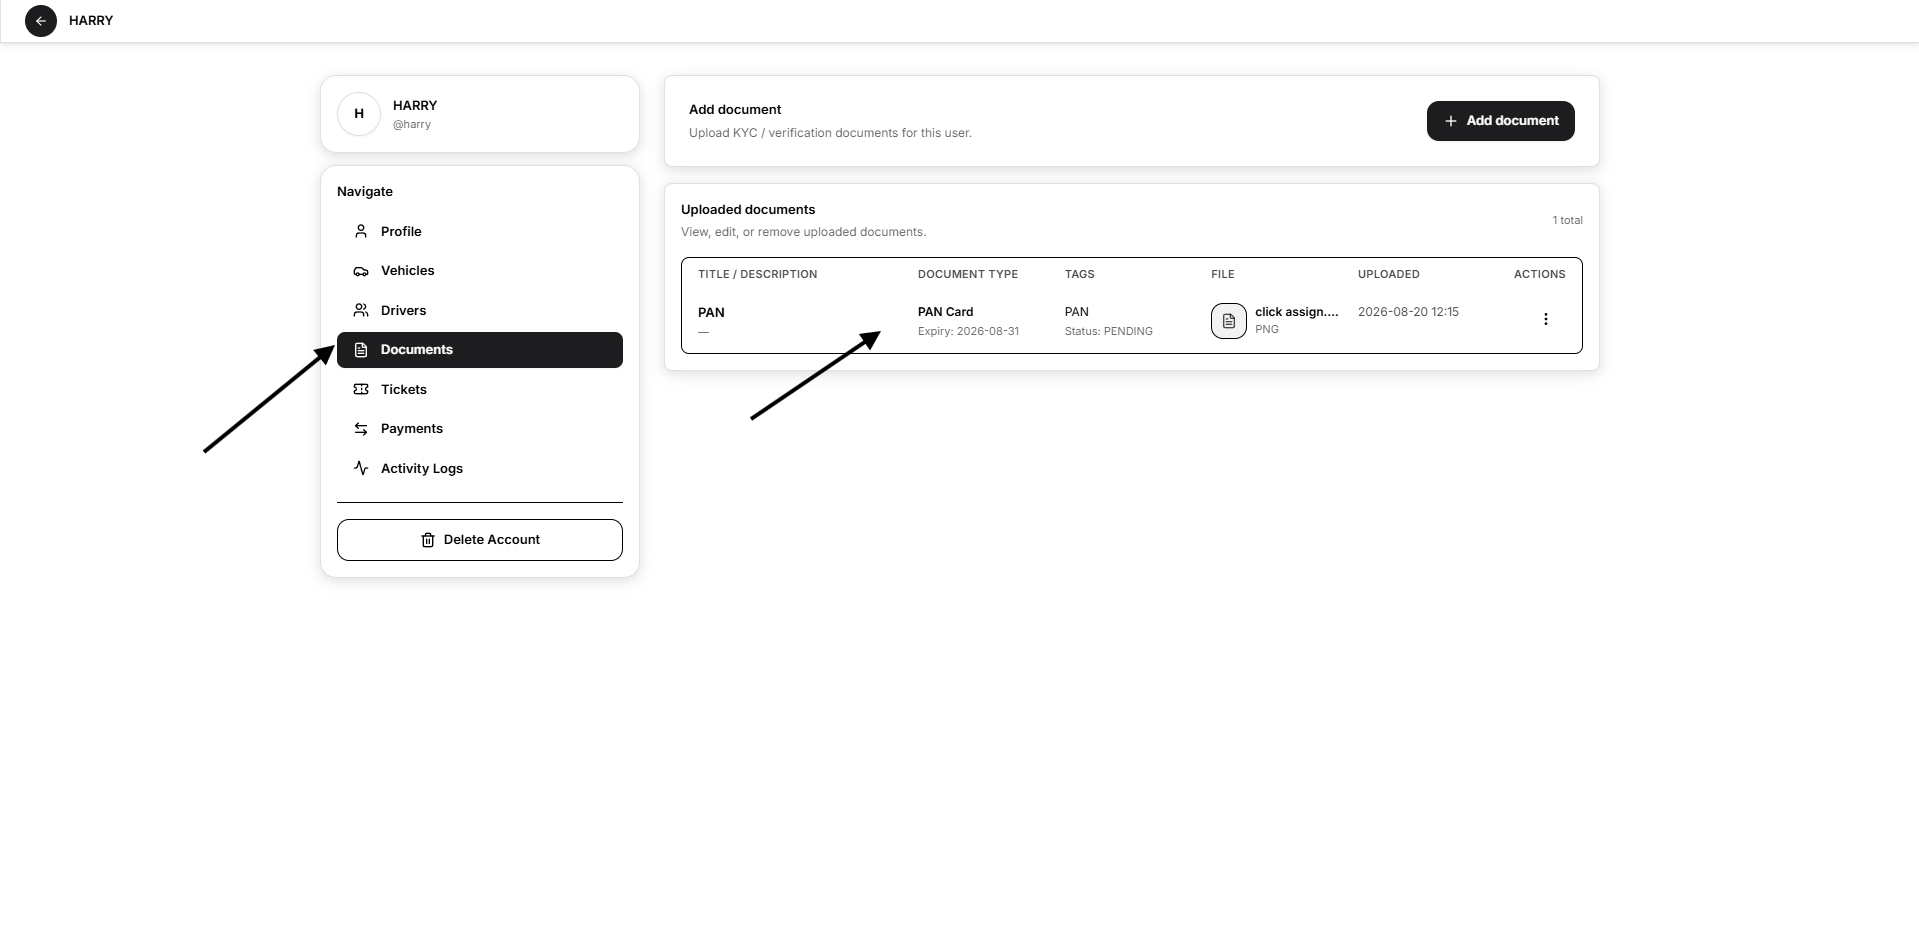This screenshot has height=937, width=1919.
Task: Click the PNG file type label
Action: (x=1266, y=329)
